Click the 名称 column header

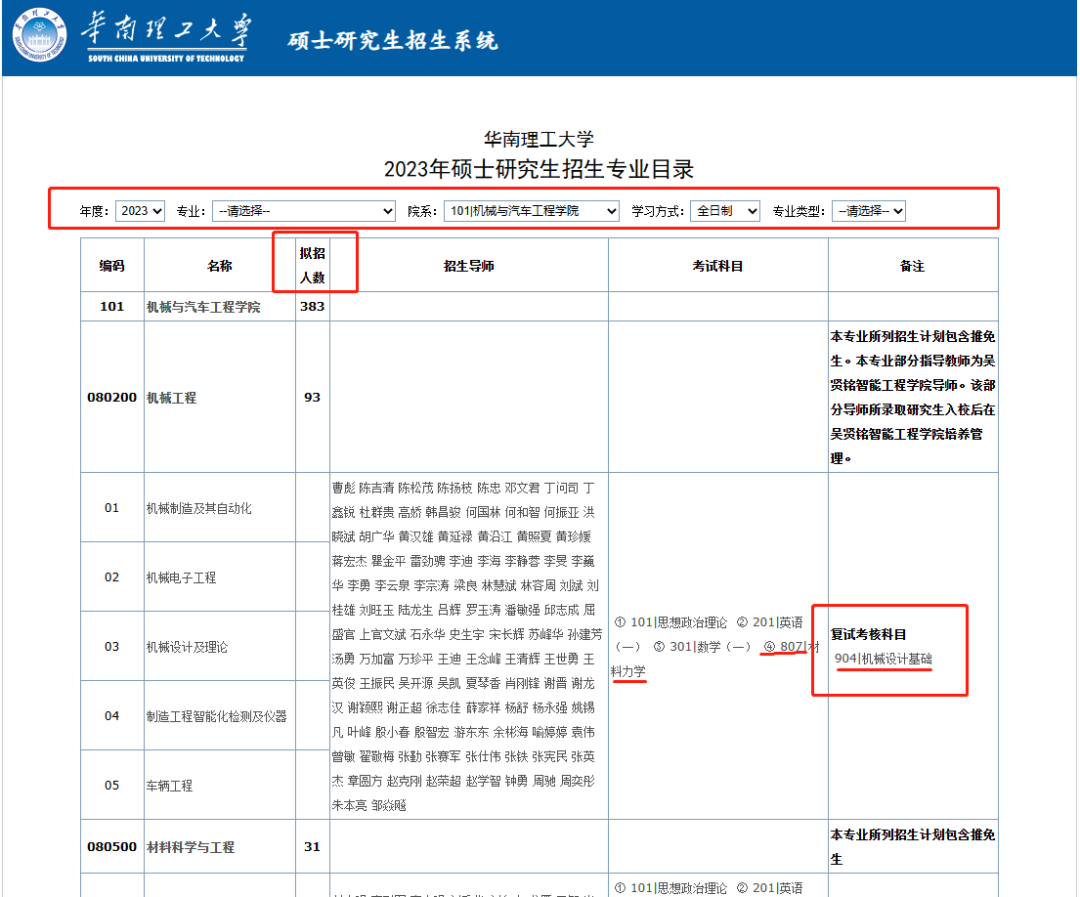click(x=220, y=266)
